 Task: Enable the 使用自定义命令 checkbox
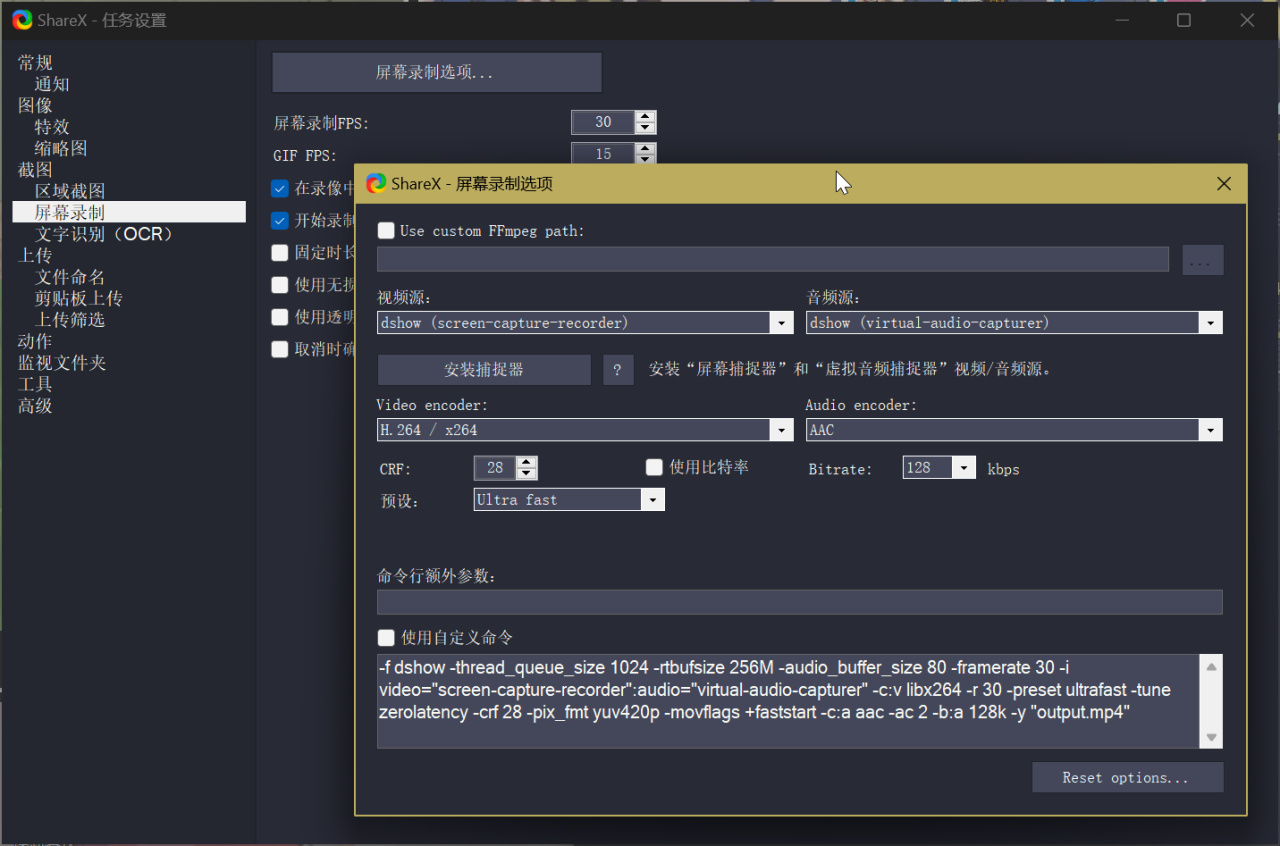tap(386, 638)
